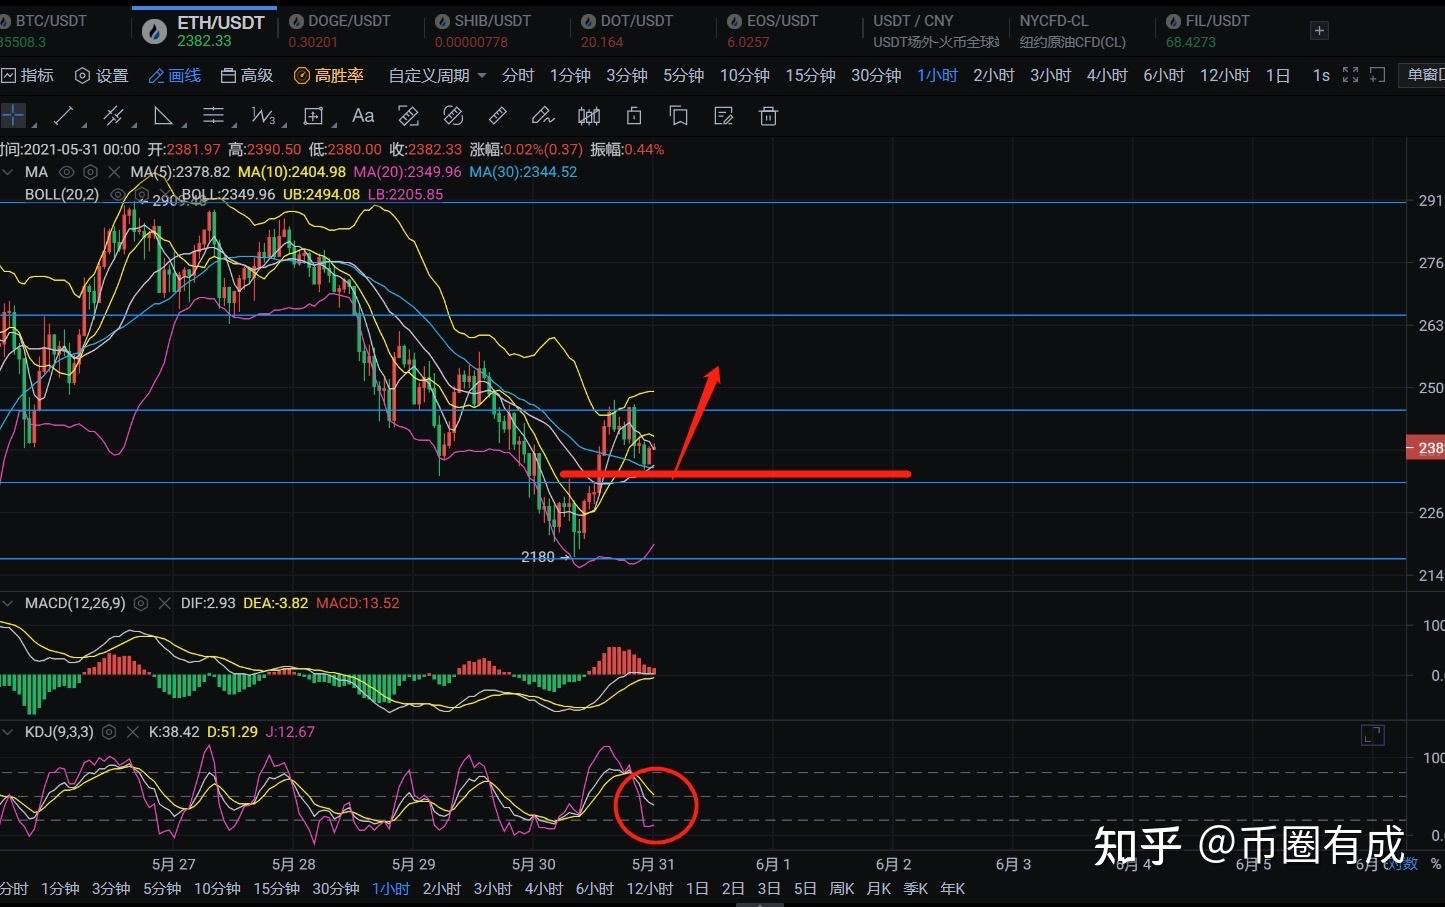
Task: Select 2日 period in bottom bar
Action: coord(733,888)
